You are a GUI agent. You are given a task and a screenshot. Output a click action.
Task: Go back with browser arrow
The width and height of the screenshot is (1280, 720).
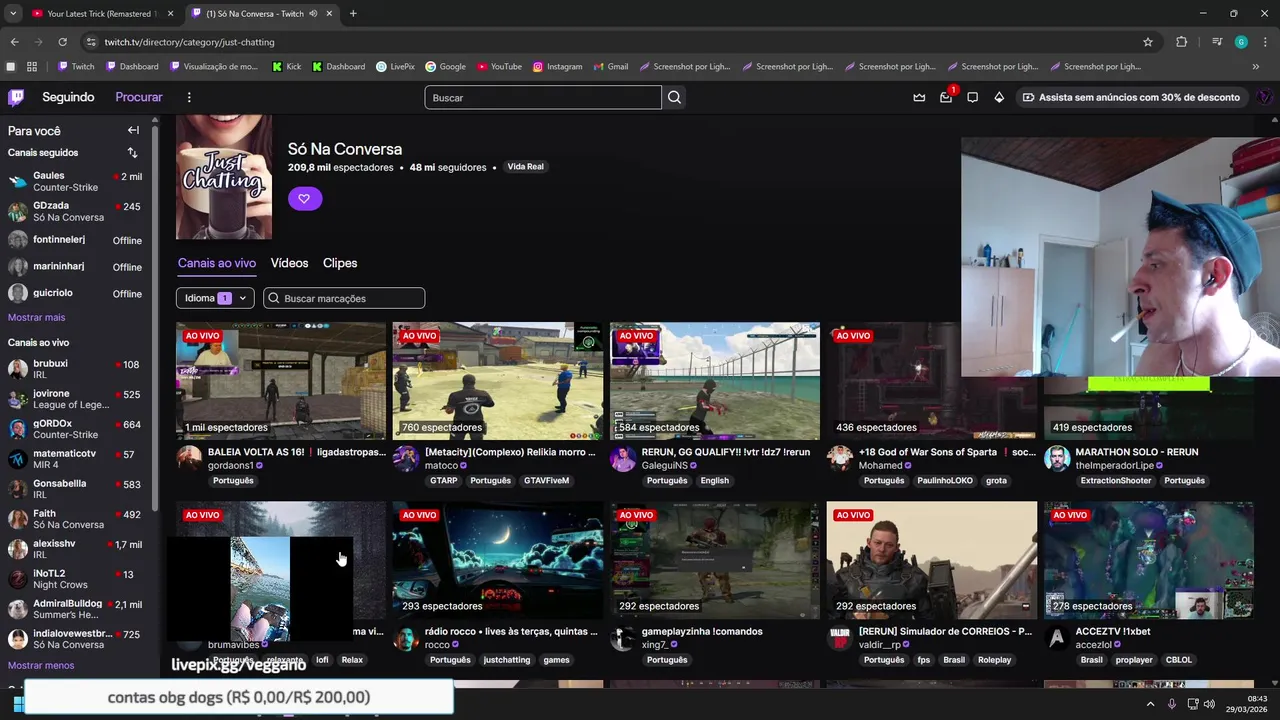click(14, 42)
